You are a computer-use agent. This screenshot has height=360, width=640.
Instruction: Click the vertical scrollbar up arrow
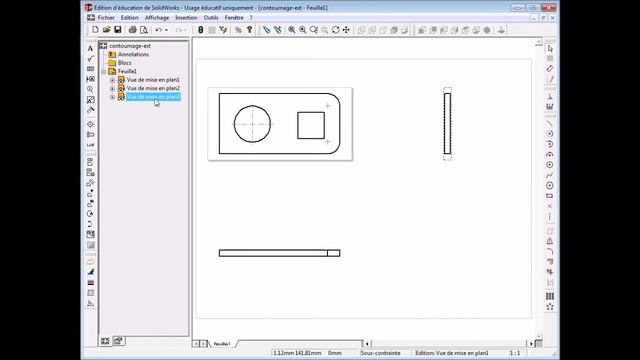coord(538,42)
